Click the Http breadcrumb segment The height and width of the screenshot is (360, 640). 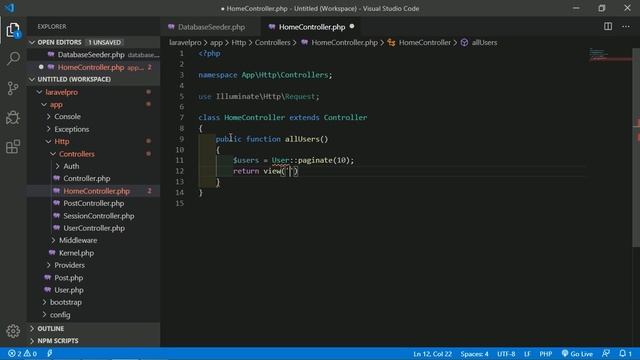[239, 42]
